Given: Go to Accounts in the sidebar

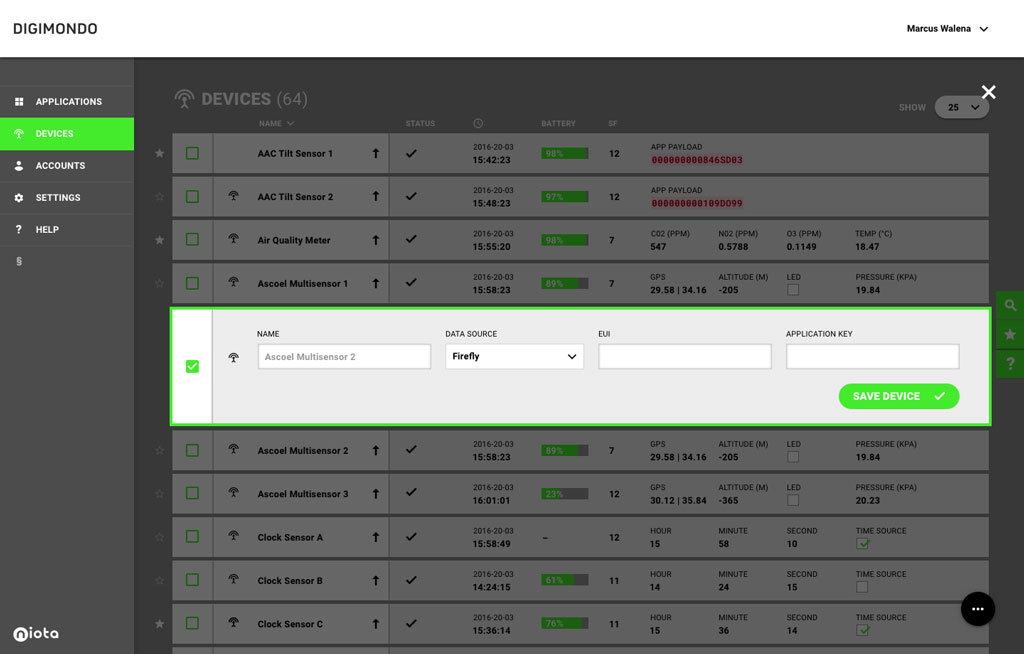Looking at the screenshot, I should [x=67, y=166].
